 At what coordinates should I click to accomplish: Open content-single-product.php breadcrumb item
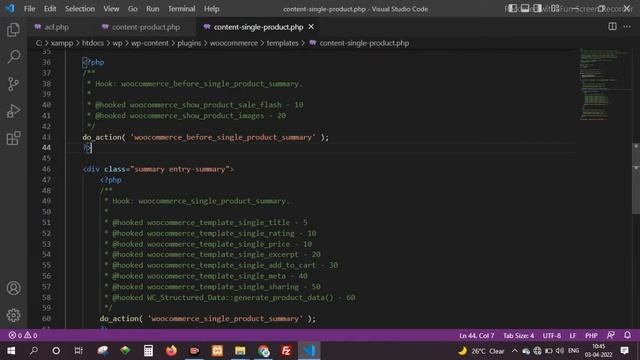359,43
